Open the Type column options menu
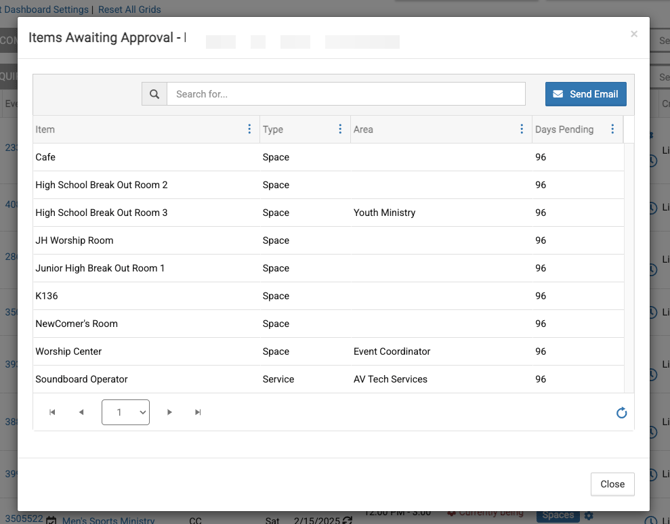Image resolution: width=670 pixels, height=524 pixels. [x=340, y=129]
